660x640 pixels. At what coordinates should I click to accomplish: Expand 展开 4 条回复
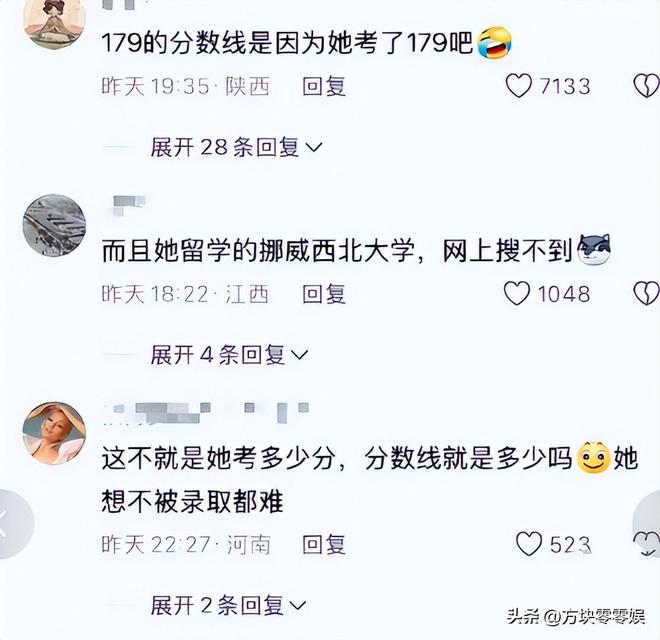[x=229, y=355]
